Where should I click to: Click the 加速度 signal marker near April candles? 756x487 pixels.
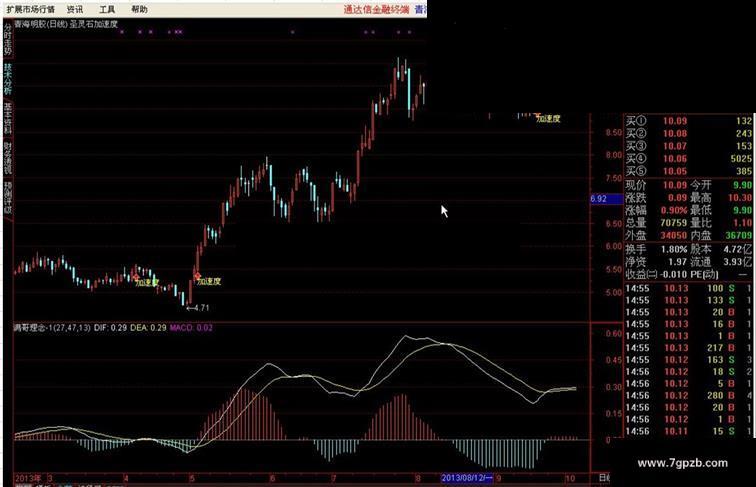[147, 282]
